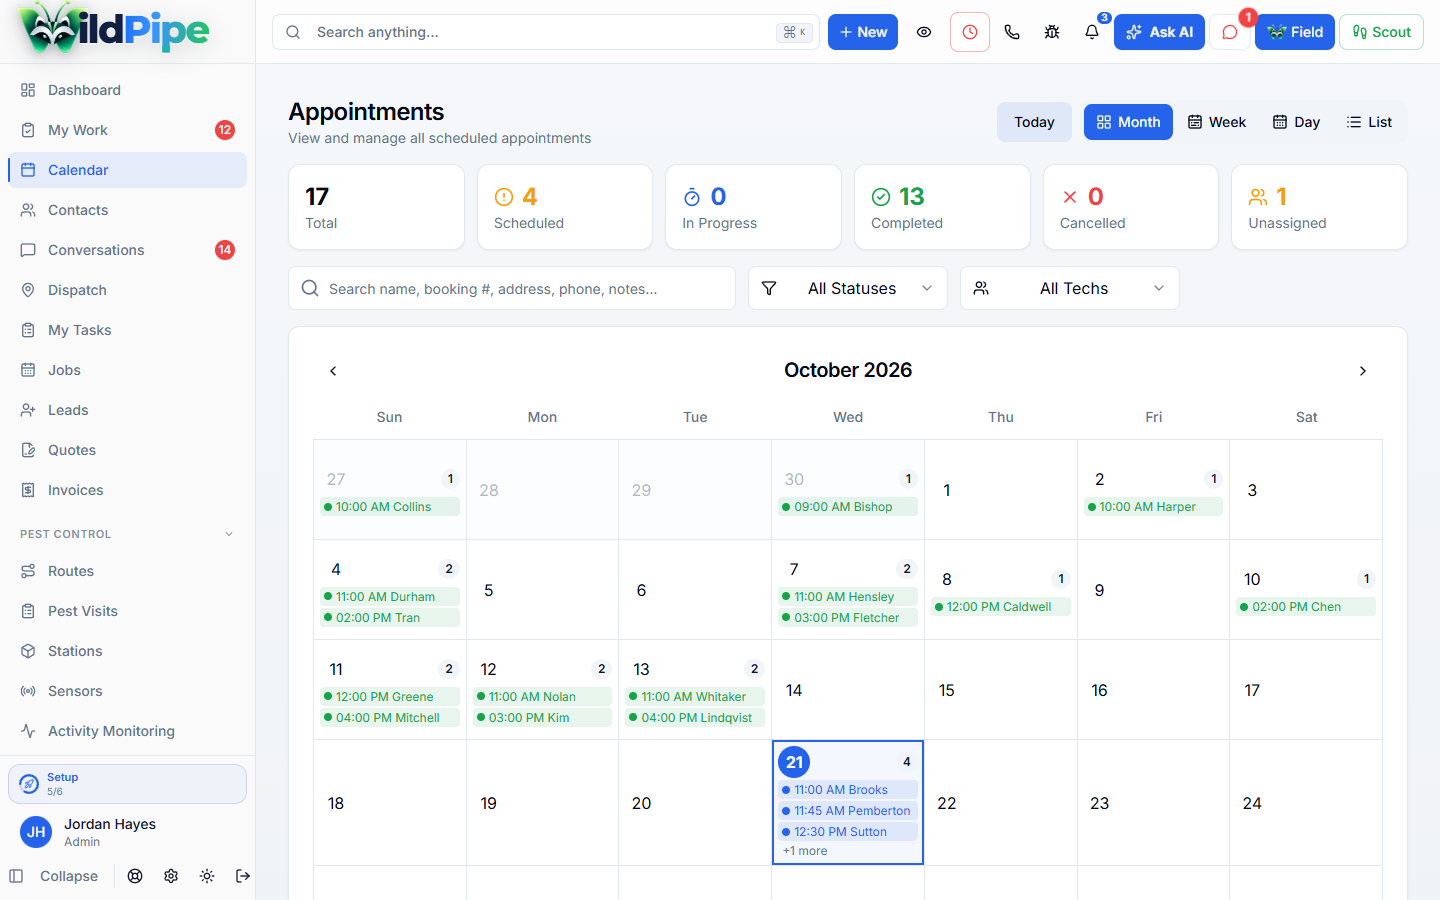
Task: Open Sensors in the sidebar
Action: click(x=127, y=691)
